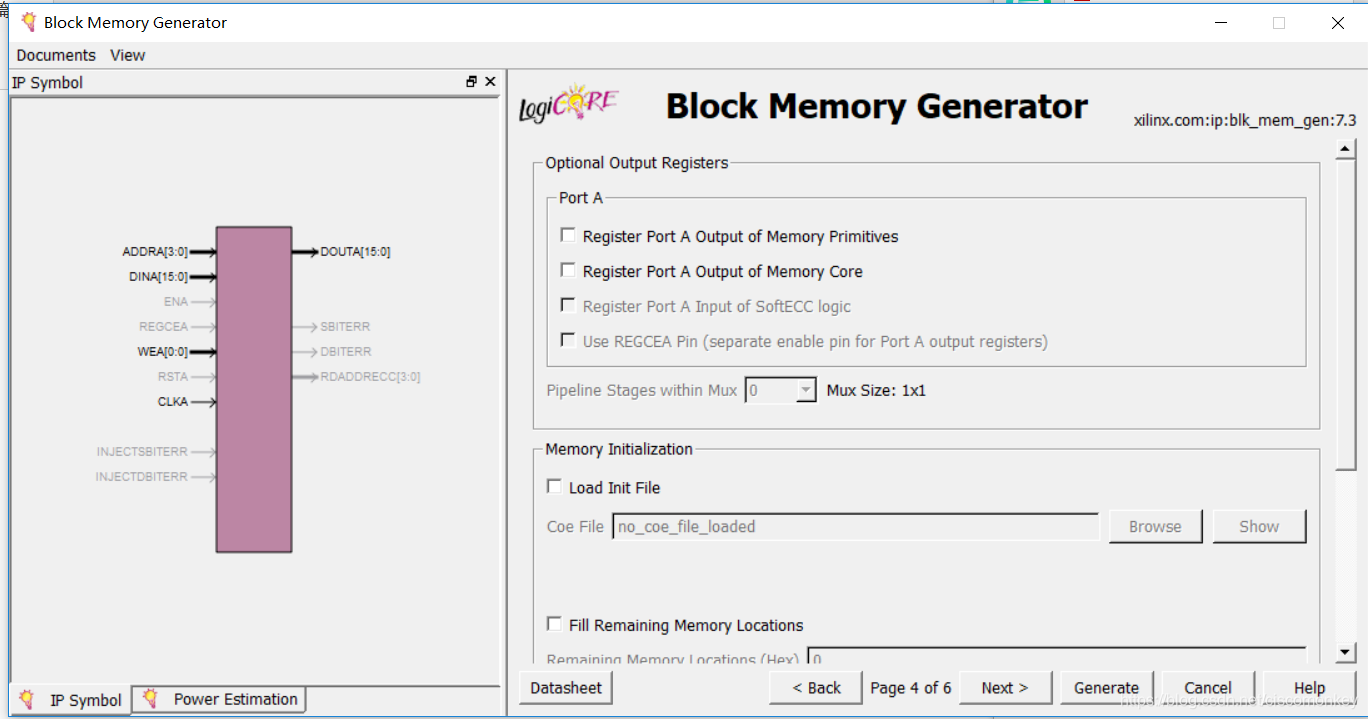
Task: Click the scrollbar down arrow
Action: click(x=1345, y=652)
